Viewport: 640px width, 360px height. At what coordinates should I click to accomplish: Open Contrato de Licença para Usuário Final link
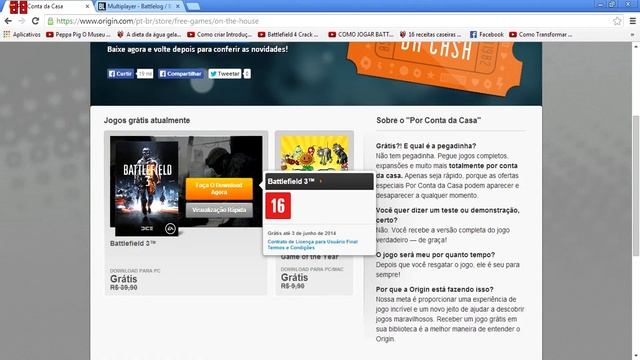pyautogui.click(x=313, y=242)
